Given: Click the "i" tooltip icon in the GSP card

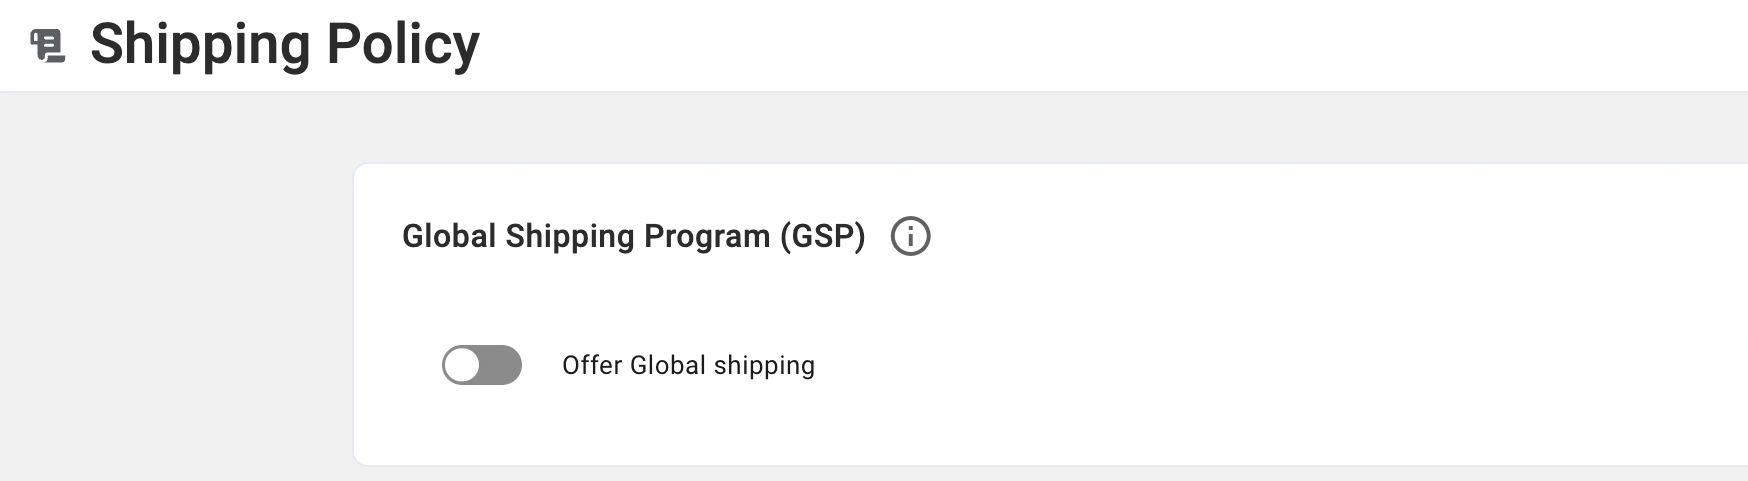Looking at the screenshot, I should tap(910, 237).
